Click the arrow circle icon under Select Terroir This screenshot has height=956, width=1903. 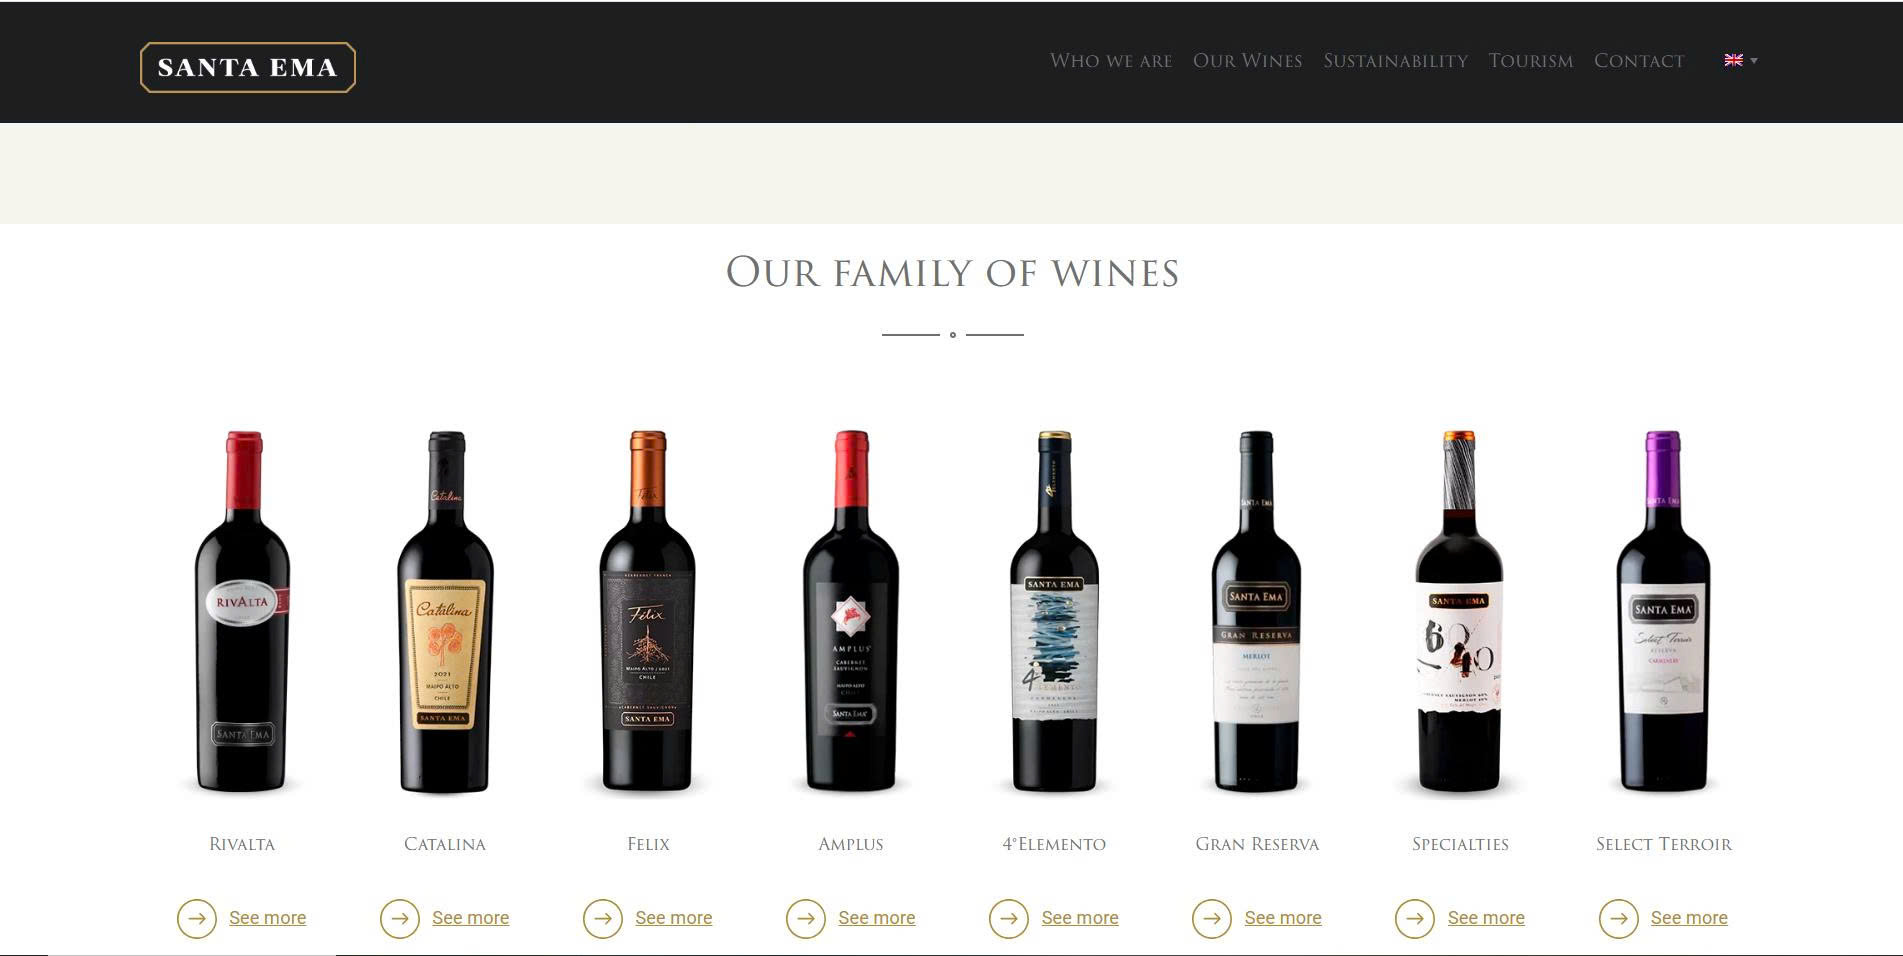1619,918
